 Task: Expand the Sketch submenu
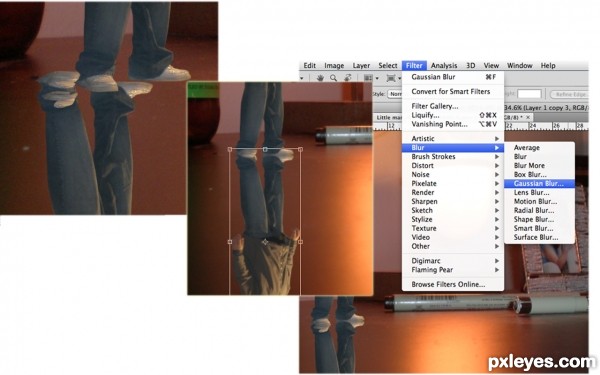coord(453,210)
